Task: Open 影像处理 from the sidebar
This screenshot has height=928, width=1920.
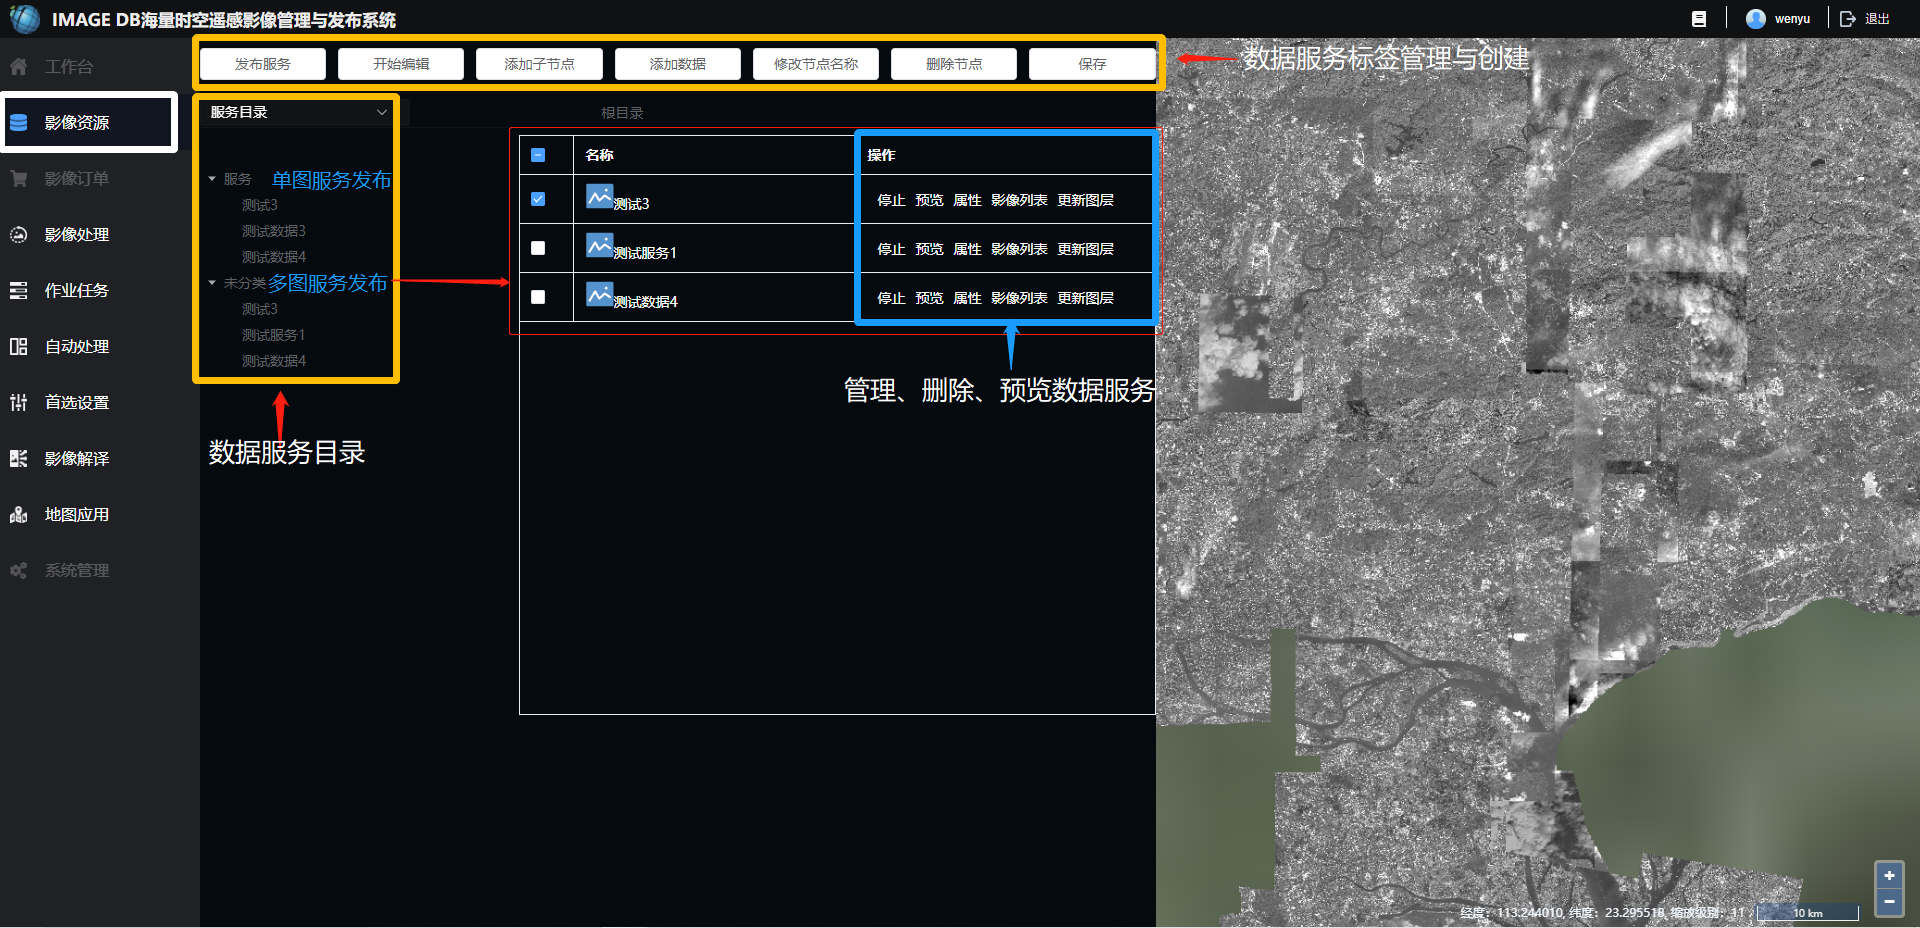Action: 76,235
